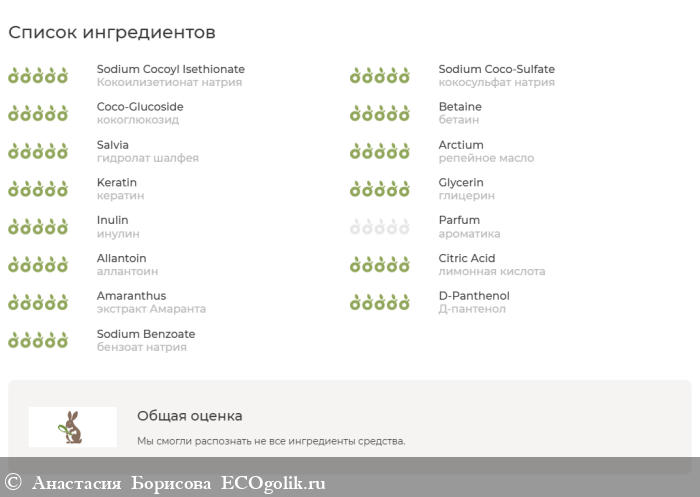Click the rating icons next to Betaine
700x497 pixels.
(380, 113)
